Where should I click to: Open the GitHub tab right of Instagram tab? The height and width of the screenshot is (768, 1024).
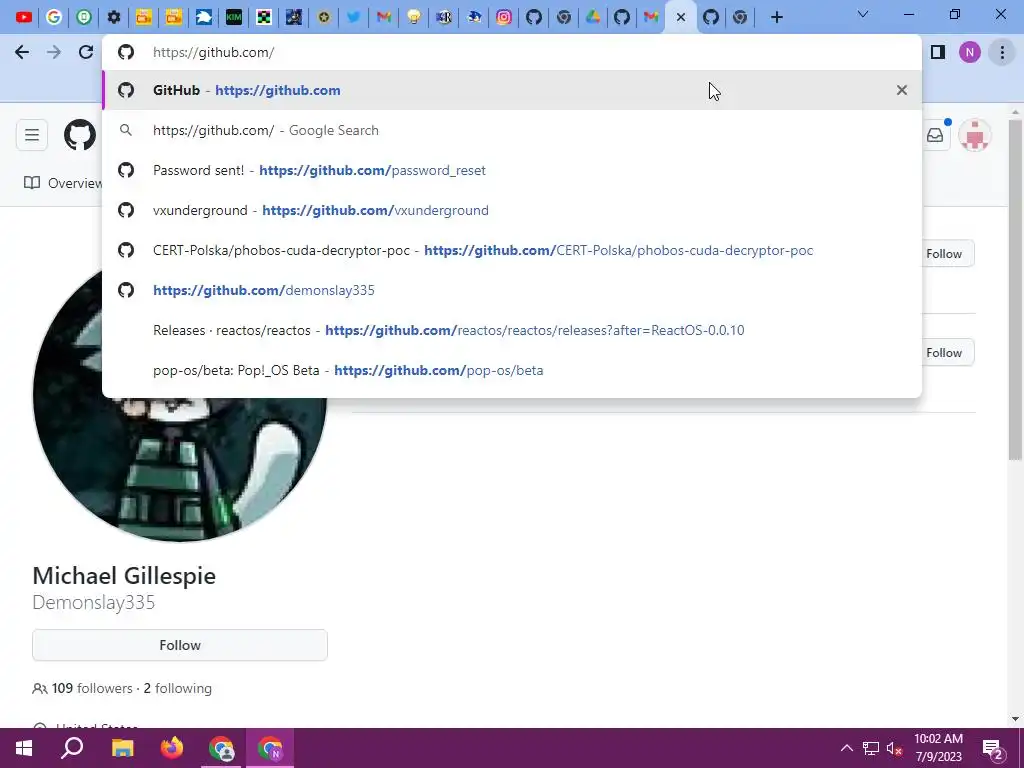coord(534,17)
